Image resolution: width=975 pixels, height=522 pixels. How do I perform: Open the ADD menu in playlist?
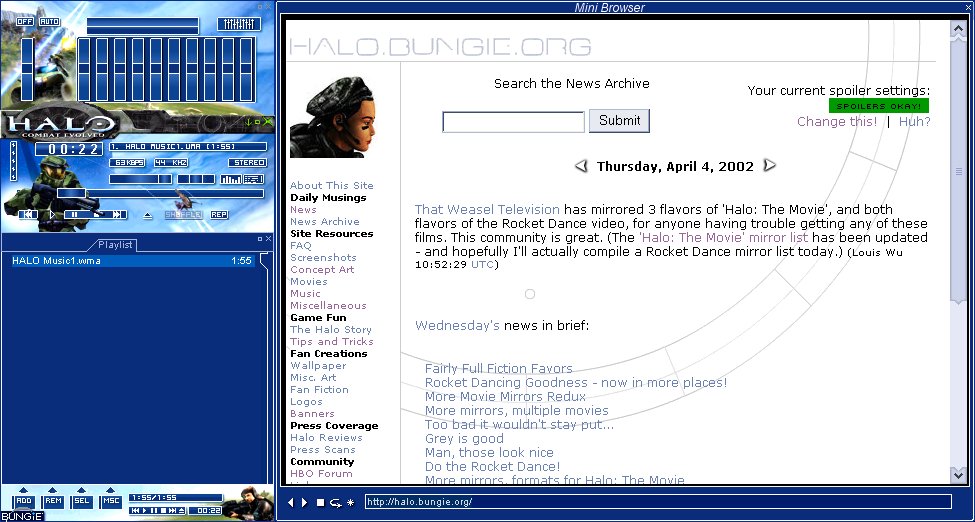(x=24, y=501)
